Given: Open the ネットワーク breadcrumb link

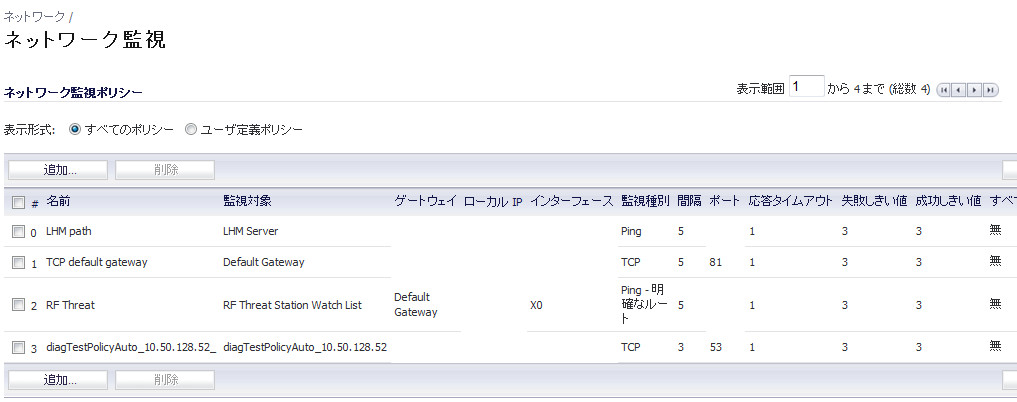Looking at the screenshot, I should click(34, 17).
